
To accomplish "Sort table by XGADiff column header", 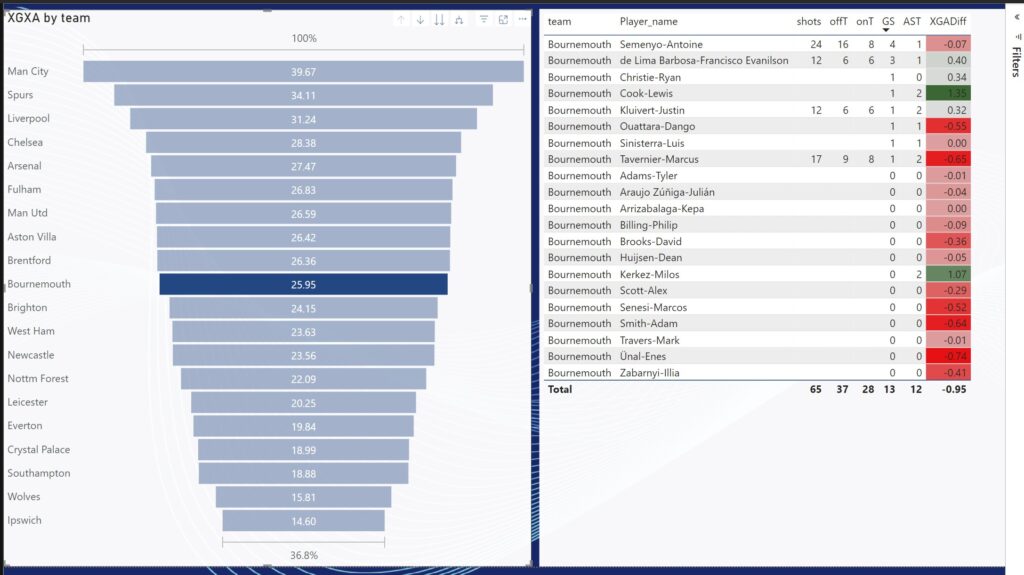I will [x=948, y=22].
